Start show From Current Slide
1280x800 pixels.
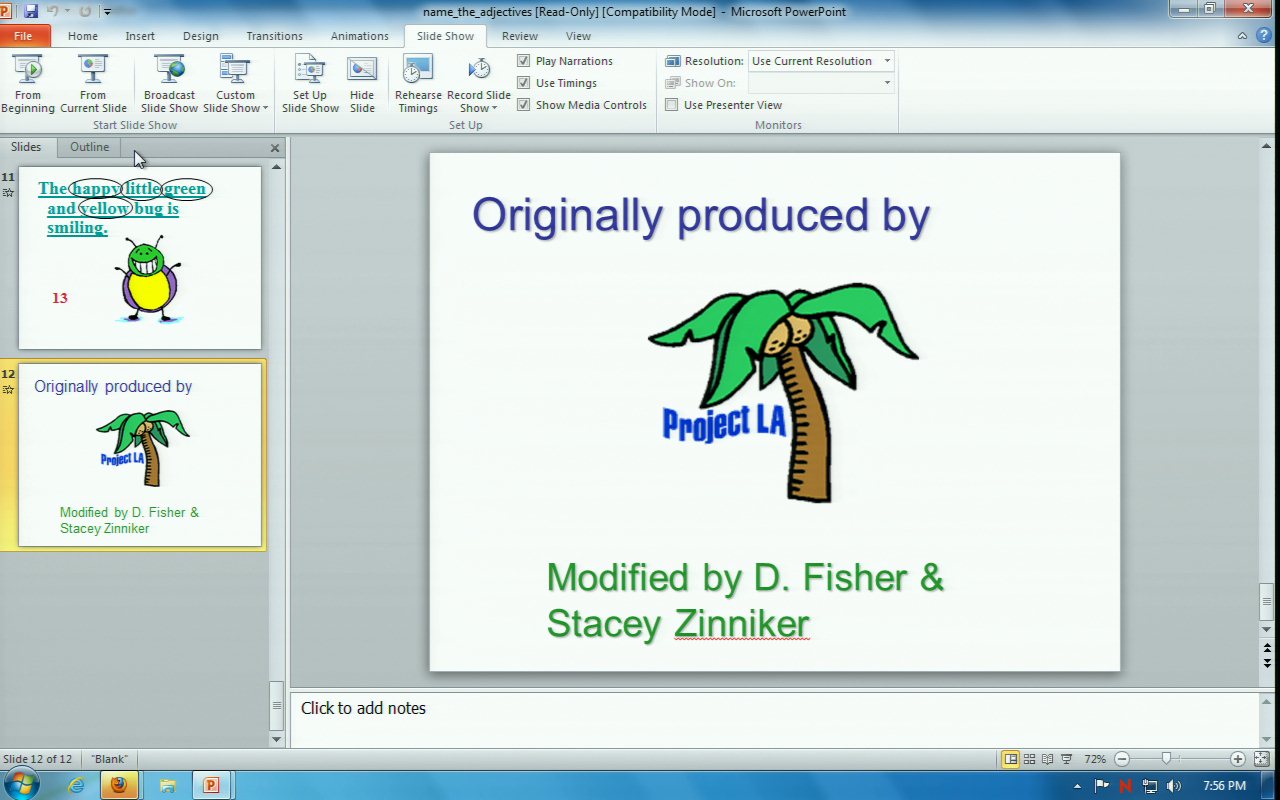pos(93,83)
